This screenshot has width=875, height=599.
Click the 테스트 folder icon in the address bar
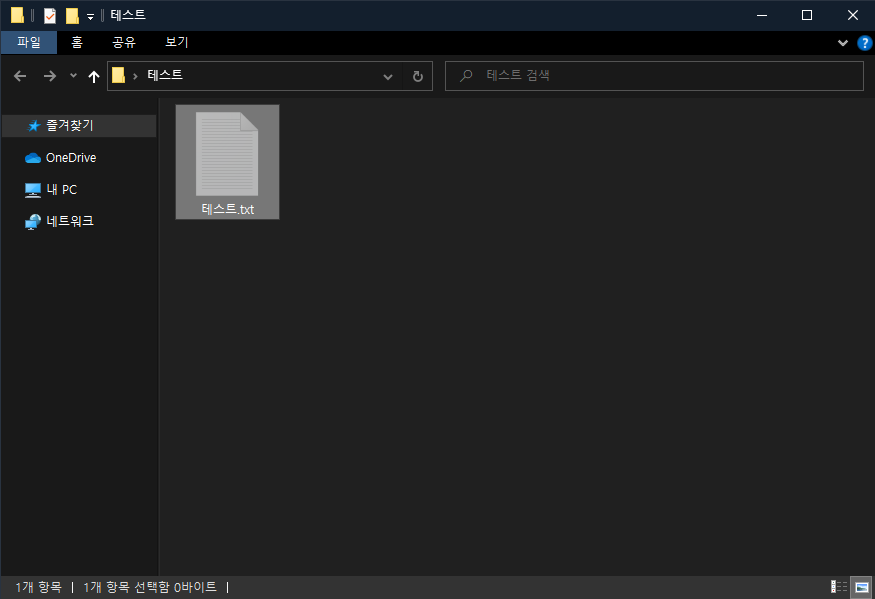[119, 75]
